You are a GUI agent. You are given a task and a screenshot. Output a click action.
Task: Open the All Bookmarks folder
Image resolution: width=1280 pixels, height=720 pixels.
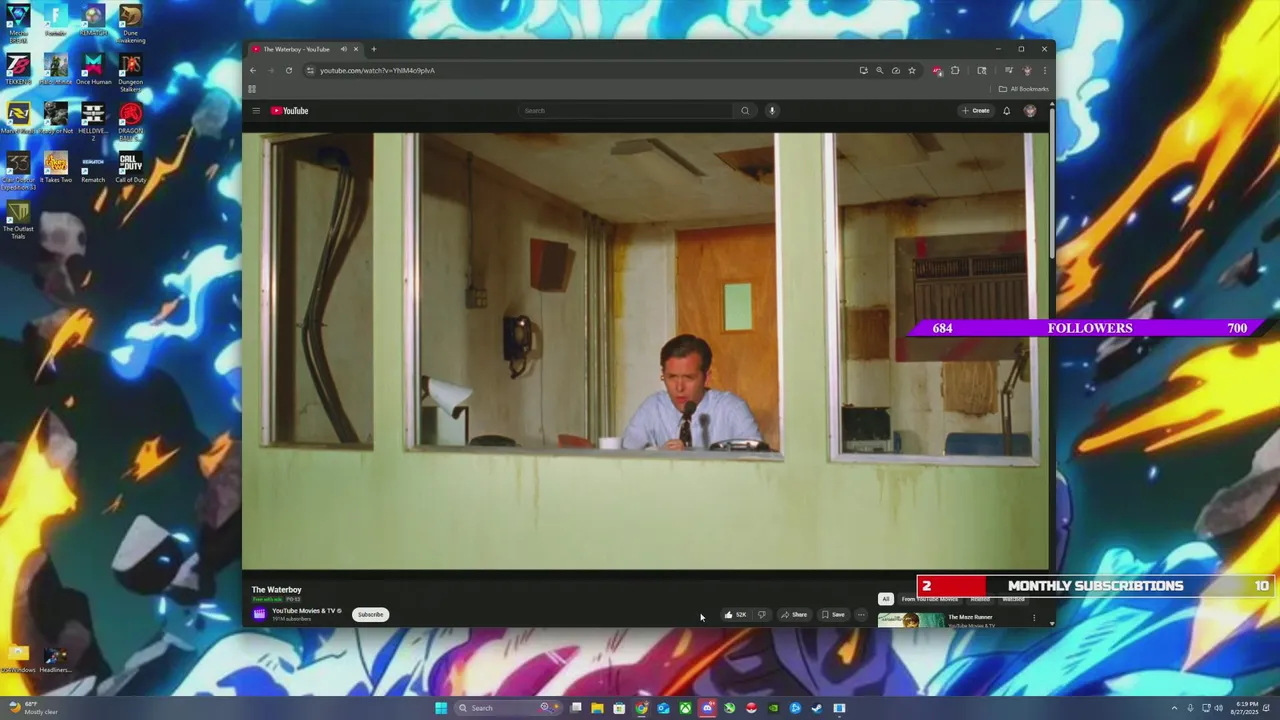(1025, 89)
